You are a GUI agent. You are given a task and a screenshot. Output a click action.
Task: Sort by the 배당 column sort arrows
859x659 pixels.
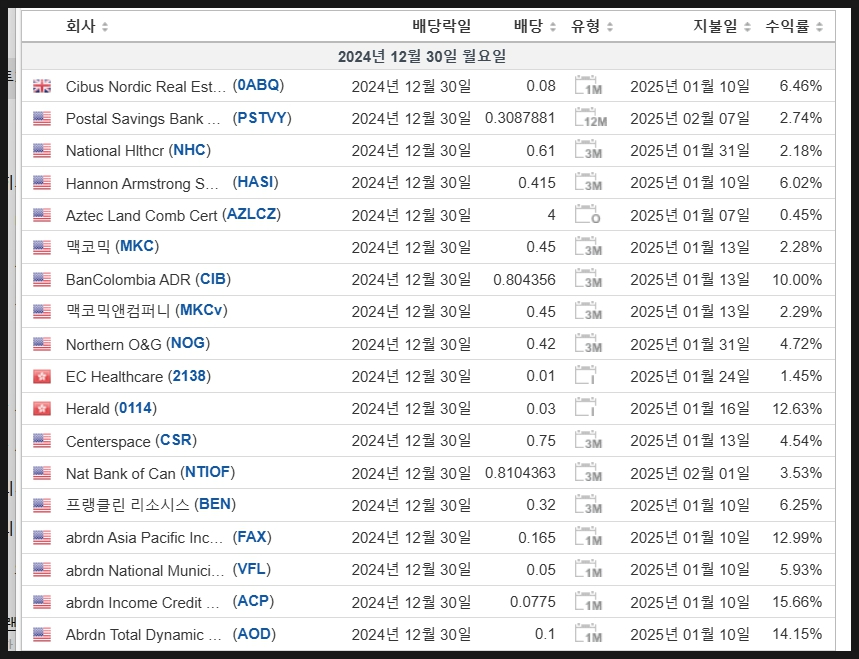tap(553, 27)
